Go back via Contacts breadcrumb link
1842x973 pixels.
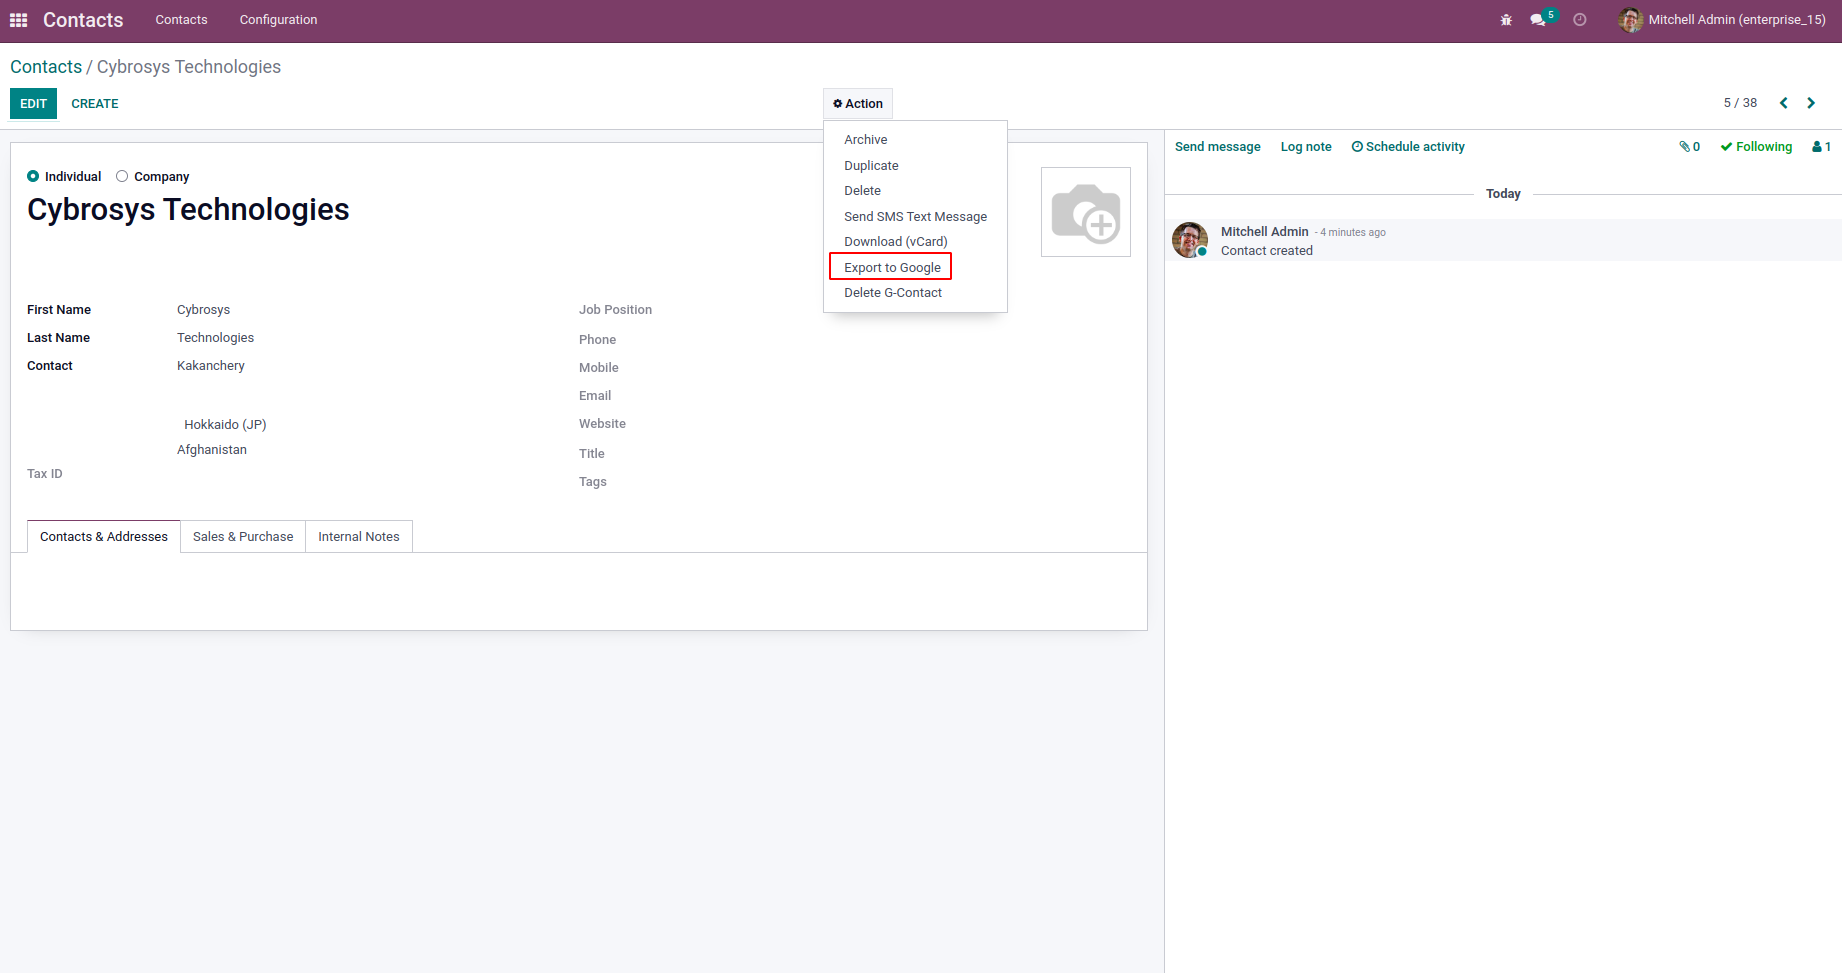pos(46,67)
